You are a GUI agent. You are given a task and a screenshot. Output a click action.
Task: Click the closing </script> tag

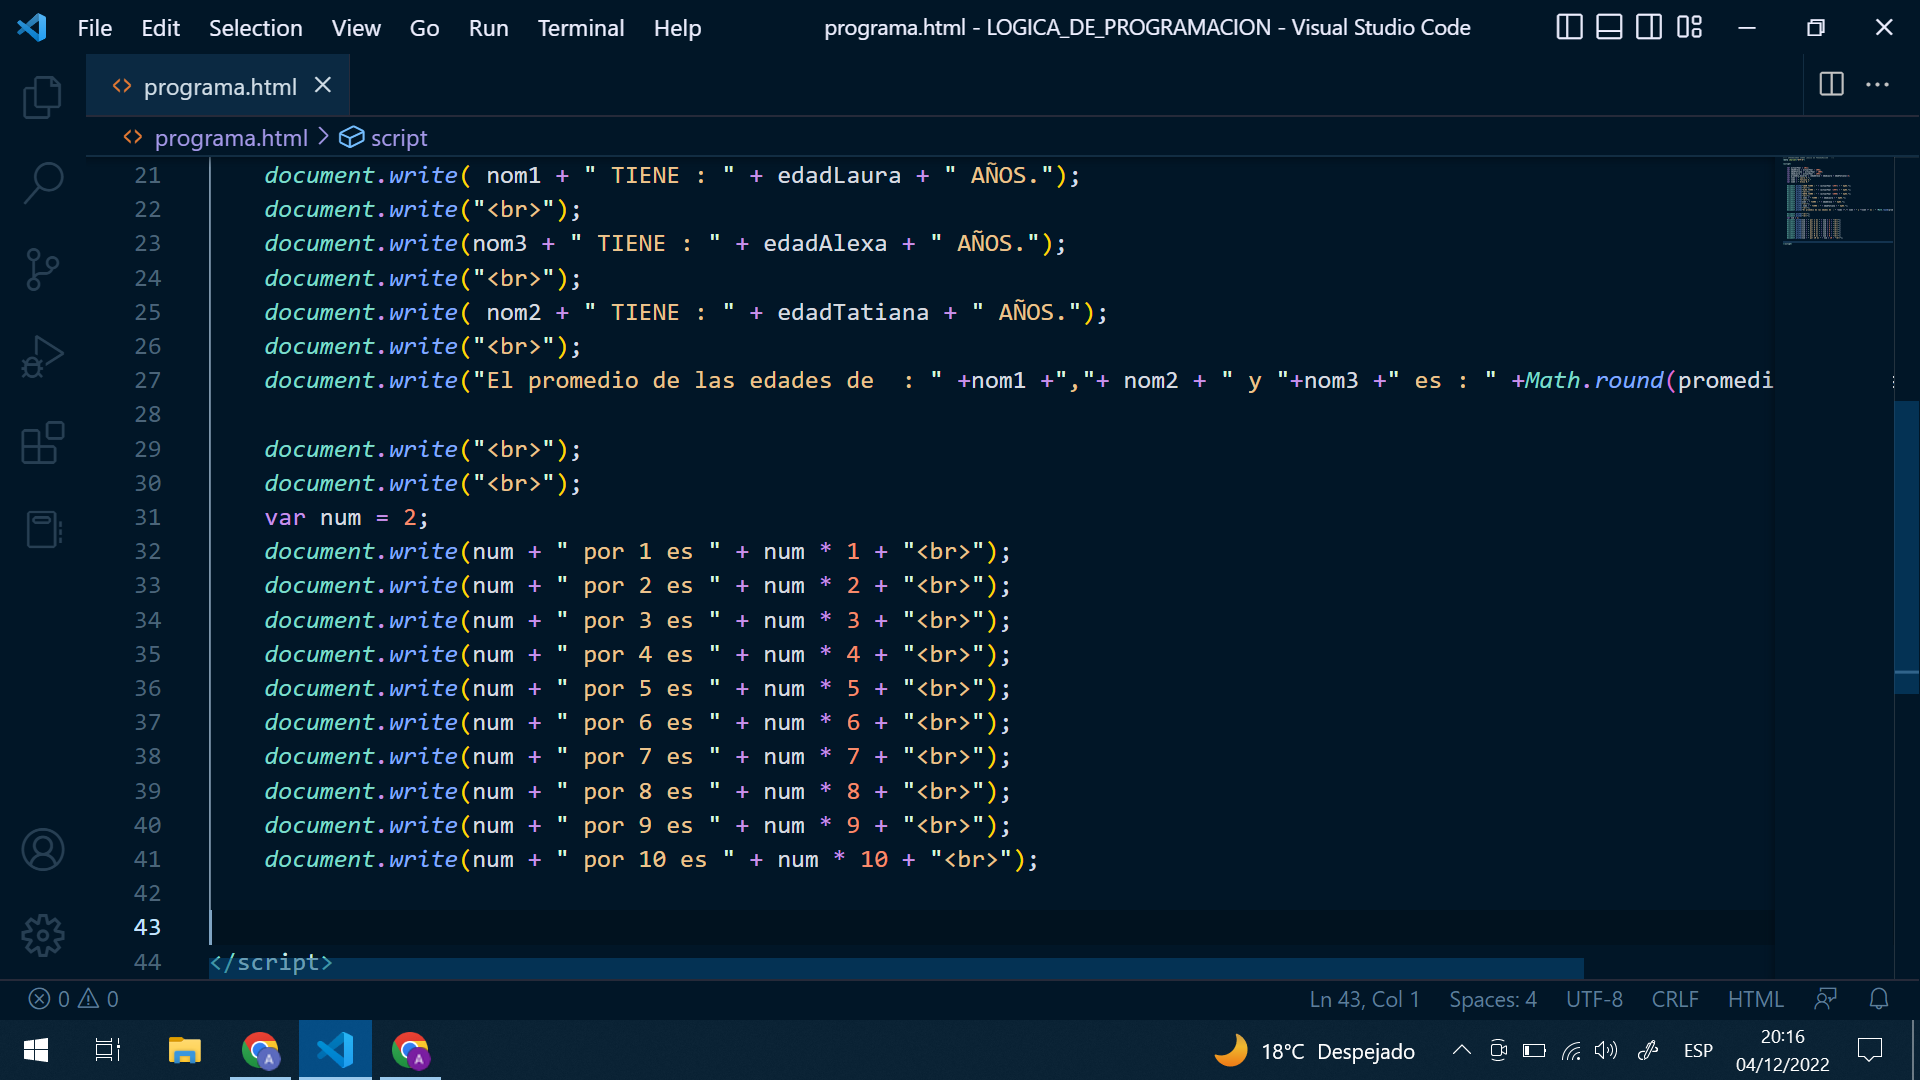point(270,962)
